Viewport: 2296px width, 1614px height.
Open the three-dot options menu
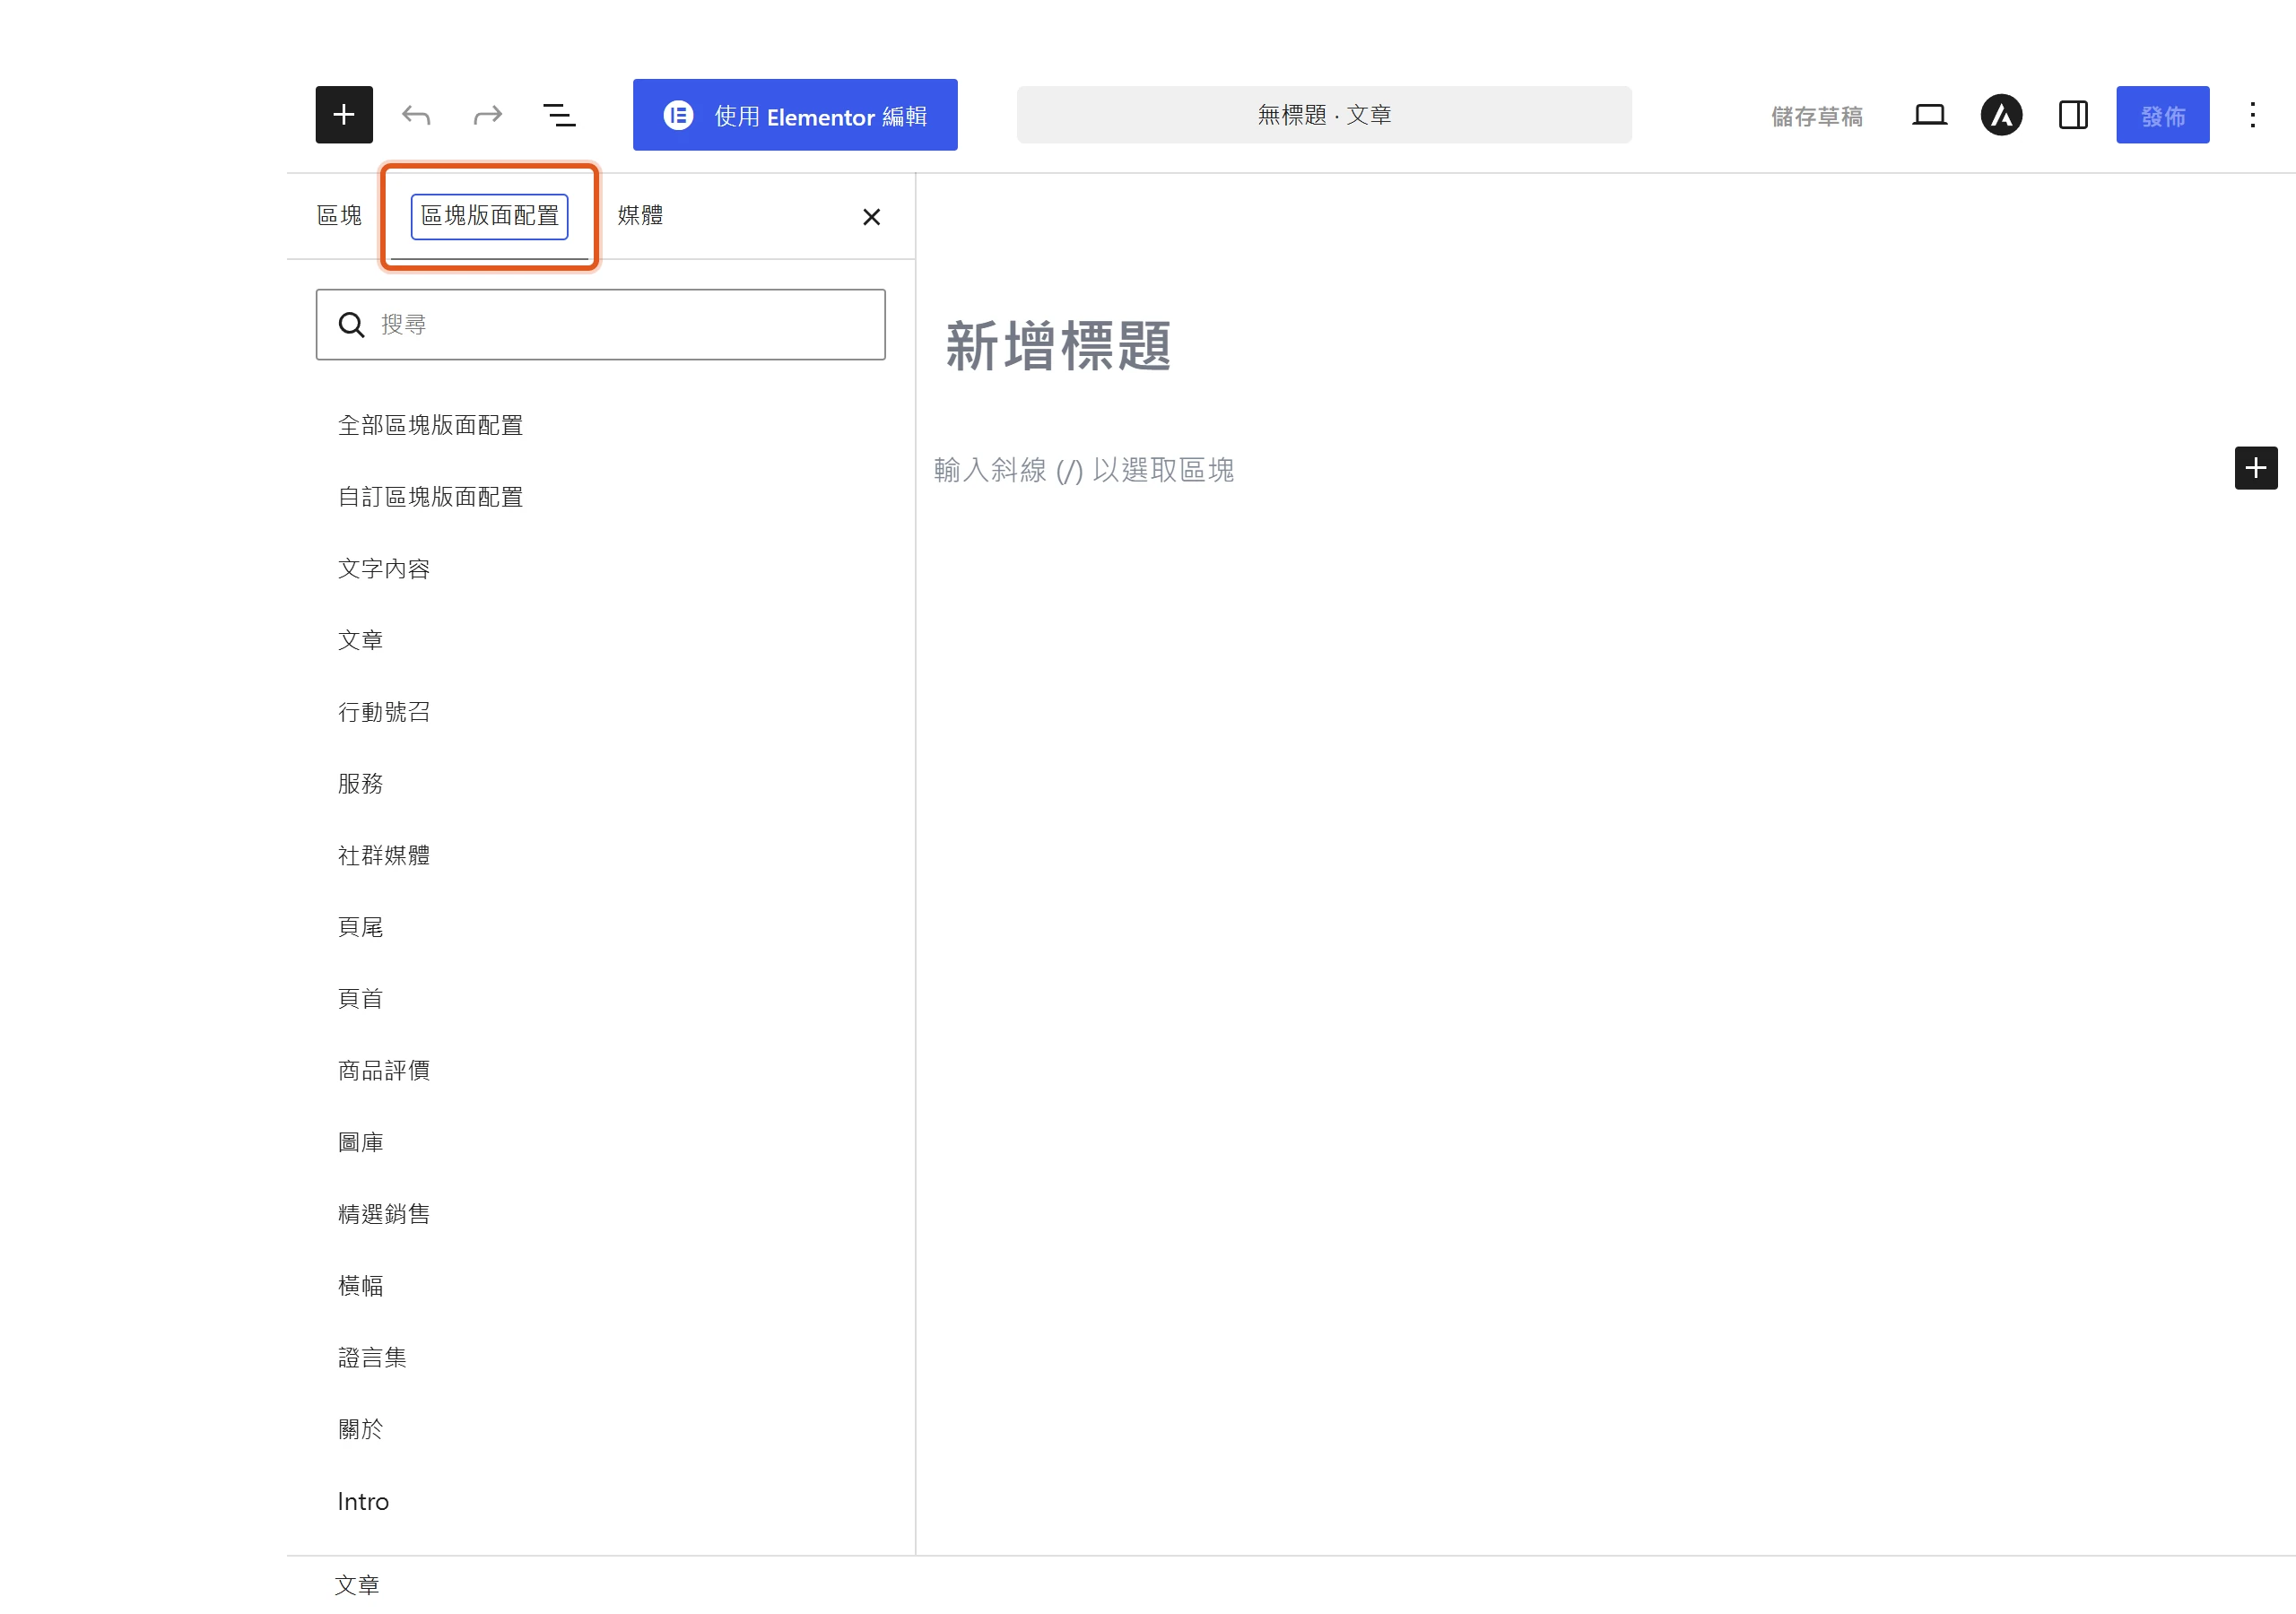pos(2252,115)
